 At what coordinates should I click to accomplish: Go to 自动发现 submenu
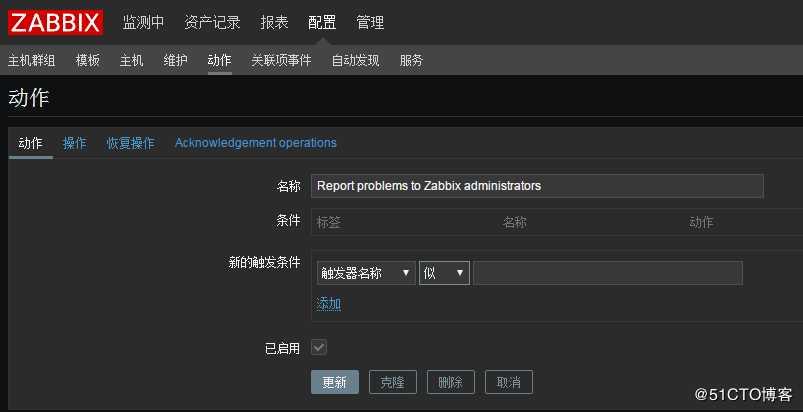coord(355,60)
